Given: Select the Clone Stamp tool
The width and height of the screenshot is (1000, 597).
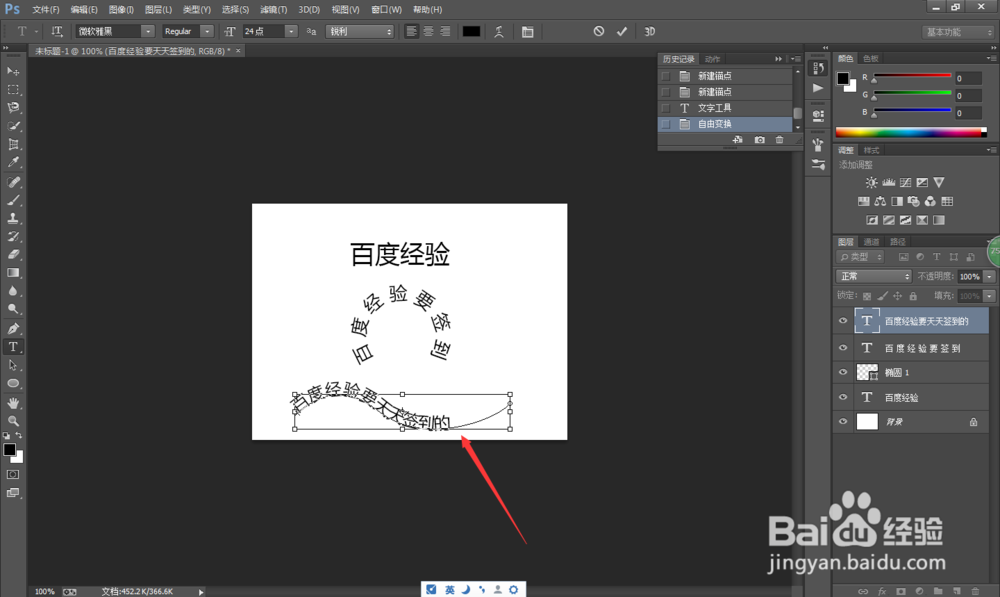Looking at the screenshot, I should coord(13,218).
